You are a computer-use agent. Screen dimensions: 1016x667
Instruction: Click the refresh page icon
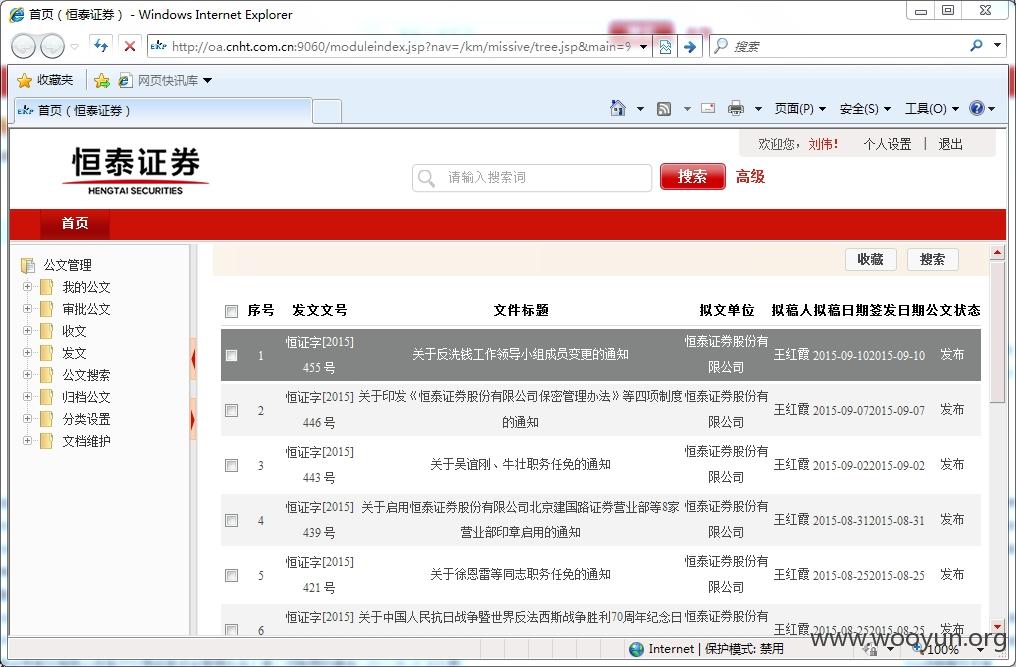pos(101,45)
